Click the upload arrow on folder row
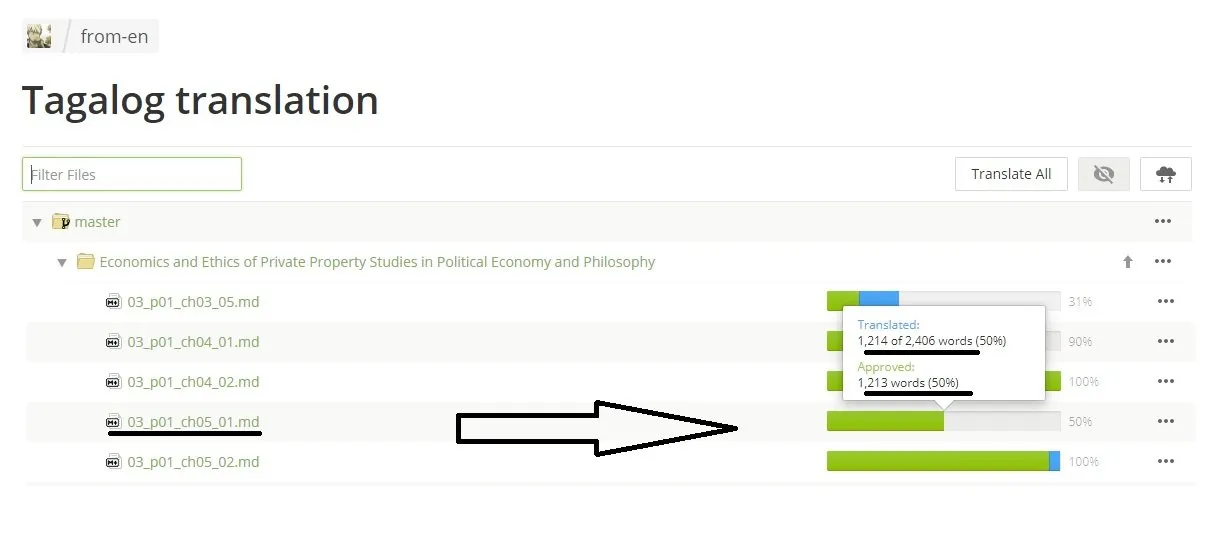Screen dimensions: 1218x538 [1128, 262]
